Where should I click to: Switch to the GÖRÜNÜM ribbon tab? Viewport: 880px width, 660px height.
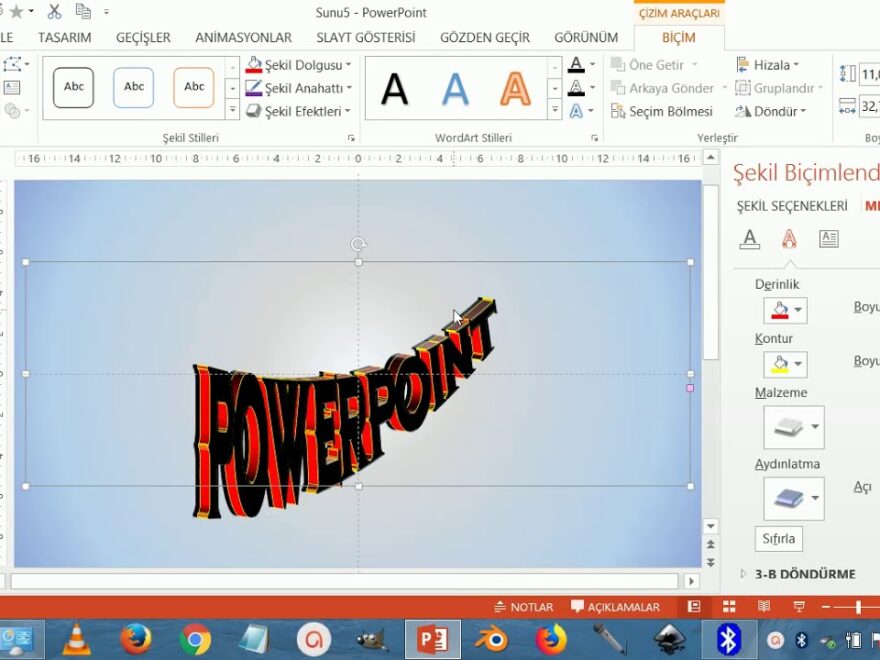coord(586,38)
